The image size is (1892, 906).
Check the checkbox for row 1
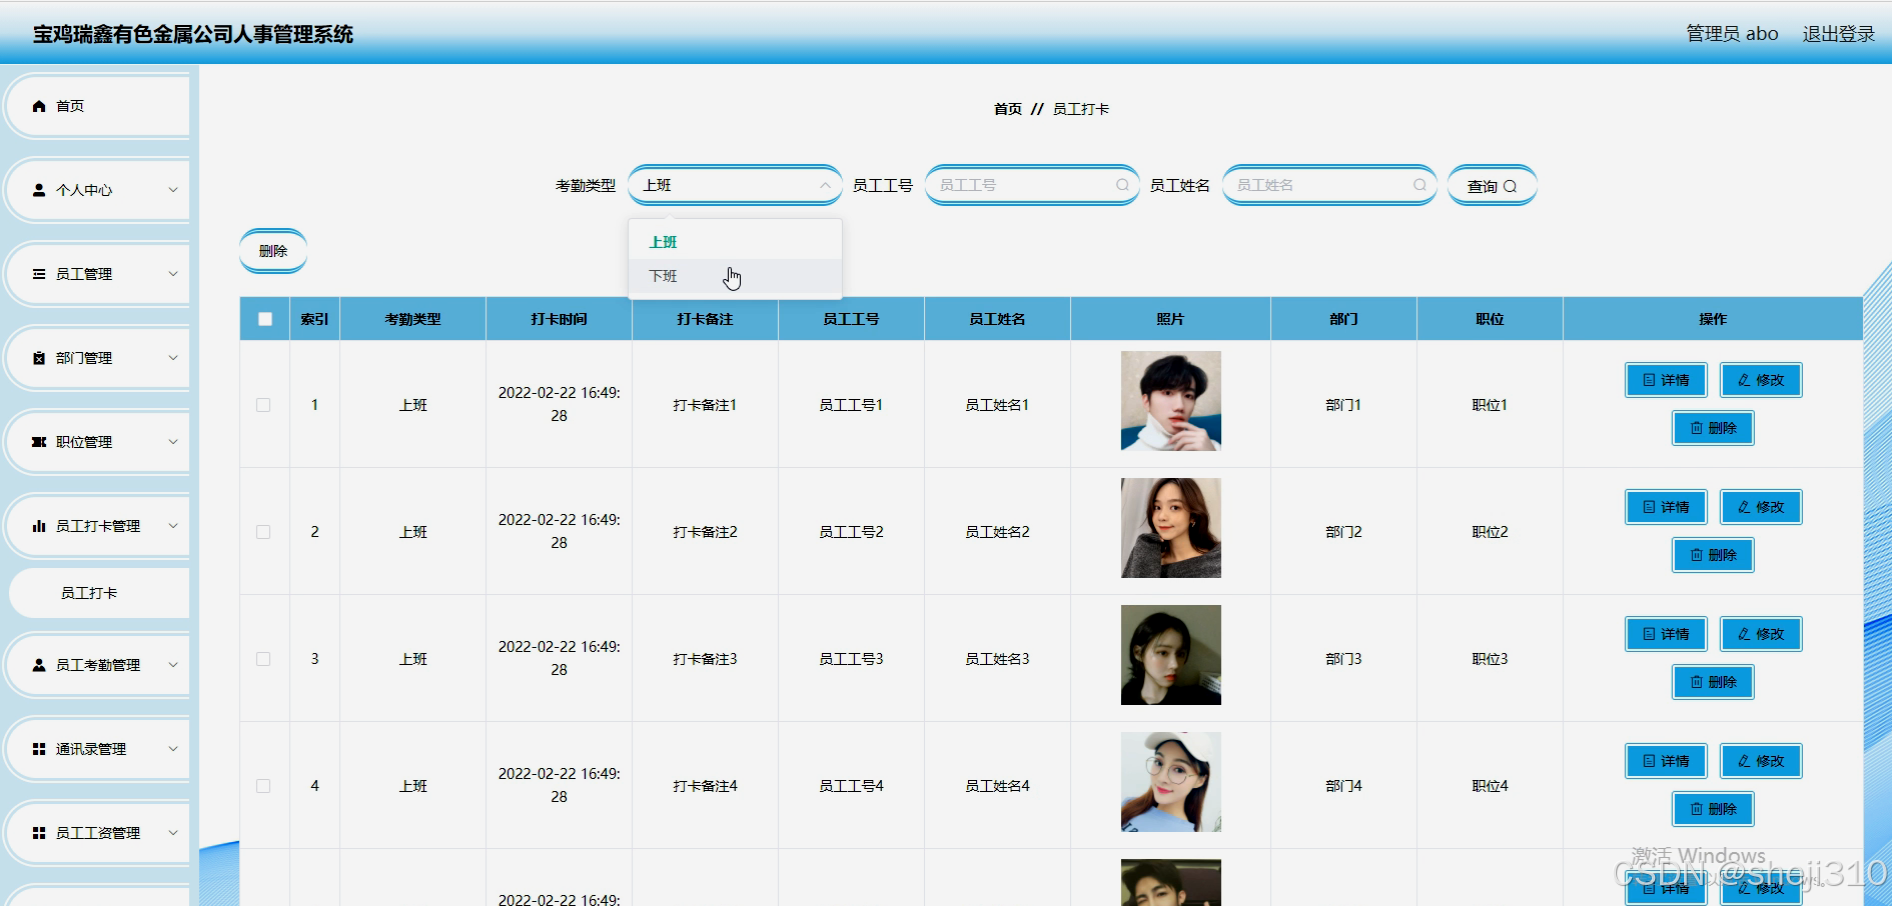[x=264, y=405]
